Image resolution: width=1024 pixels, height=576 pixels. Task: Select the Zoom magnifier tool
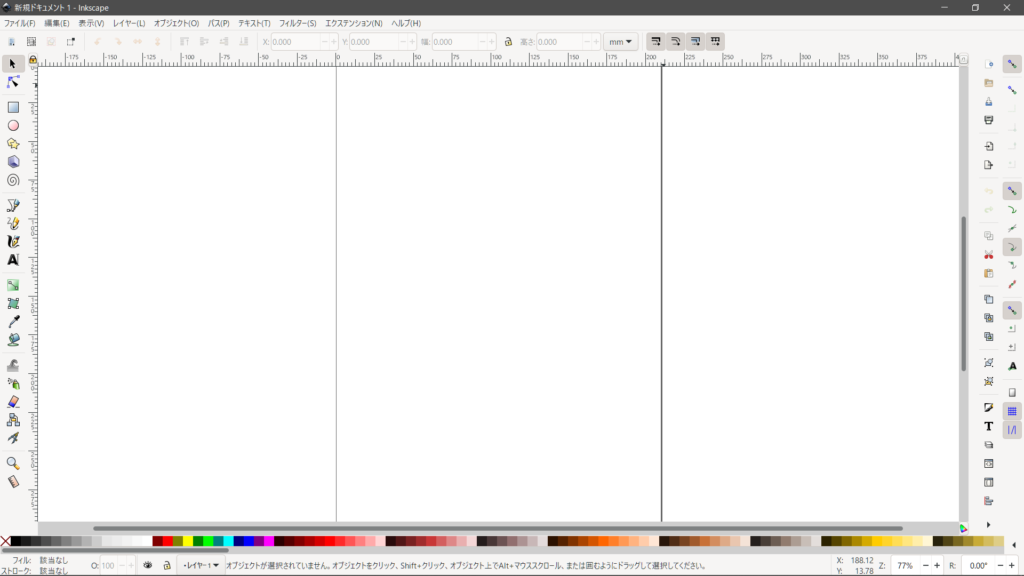(13, 464)
